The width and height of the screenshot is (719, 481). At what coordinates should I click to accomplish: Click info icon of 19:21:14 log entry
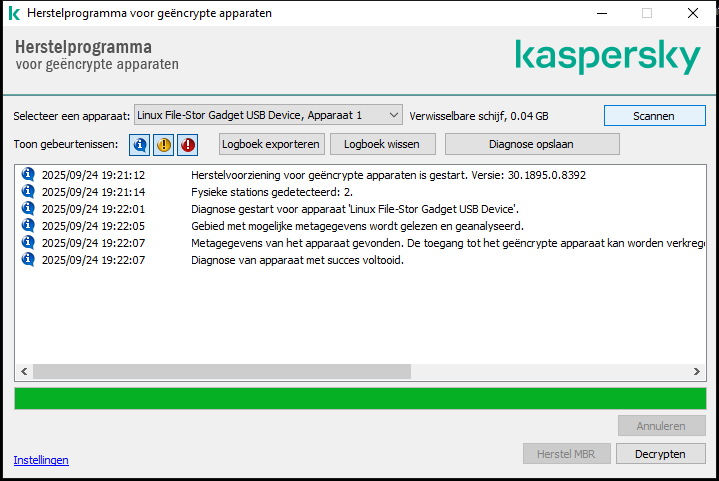(x=28, y=191)
